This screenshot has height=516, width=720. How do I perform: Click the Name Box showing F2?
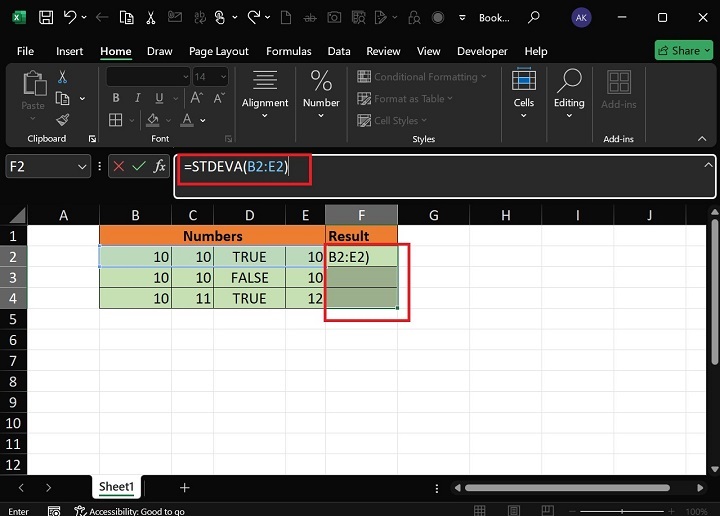[x=48, y=166]
